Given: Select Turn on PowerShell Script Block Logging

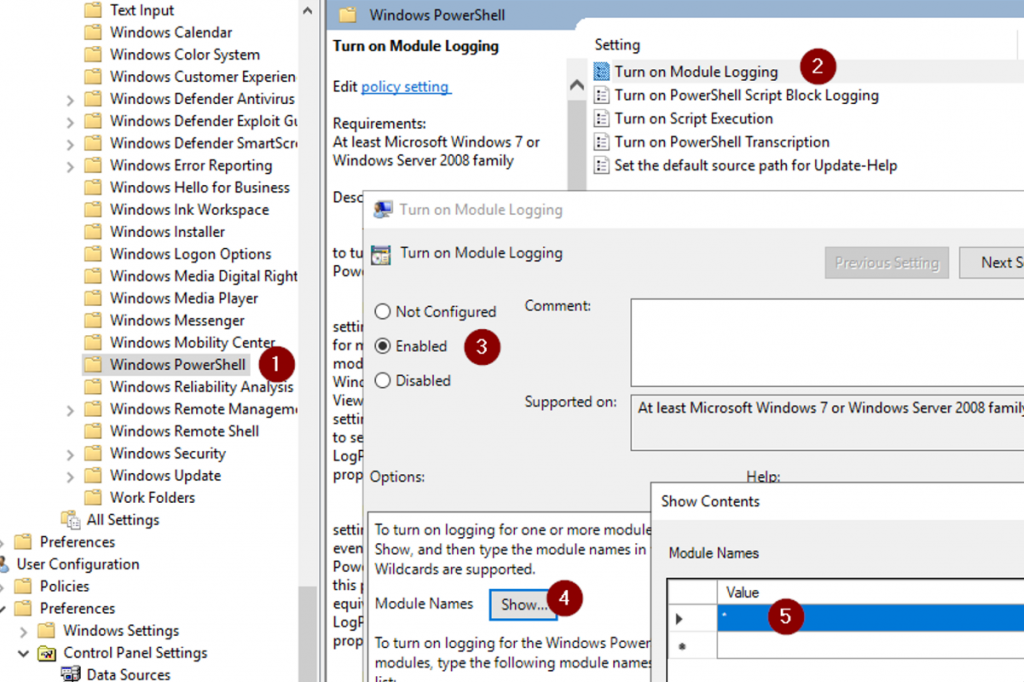Looking at the screenshot, I should click(x=746, y=95).
